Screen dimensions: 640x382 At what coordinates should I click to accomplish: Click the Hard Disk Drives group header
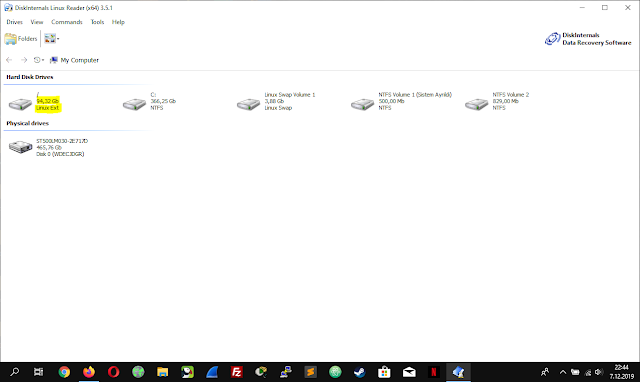pos(30,77)
